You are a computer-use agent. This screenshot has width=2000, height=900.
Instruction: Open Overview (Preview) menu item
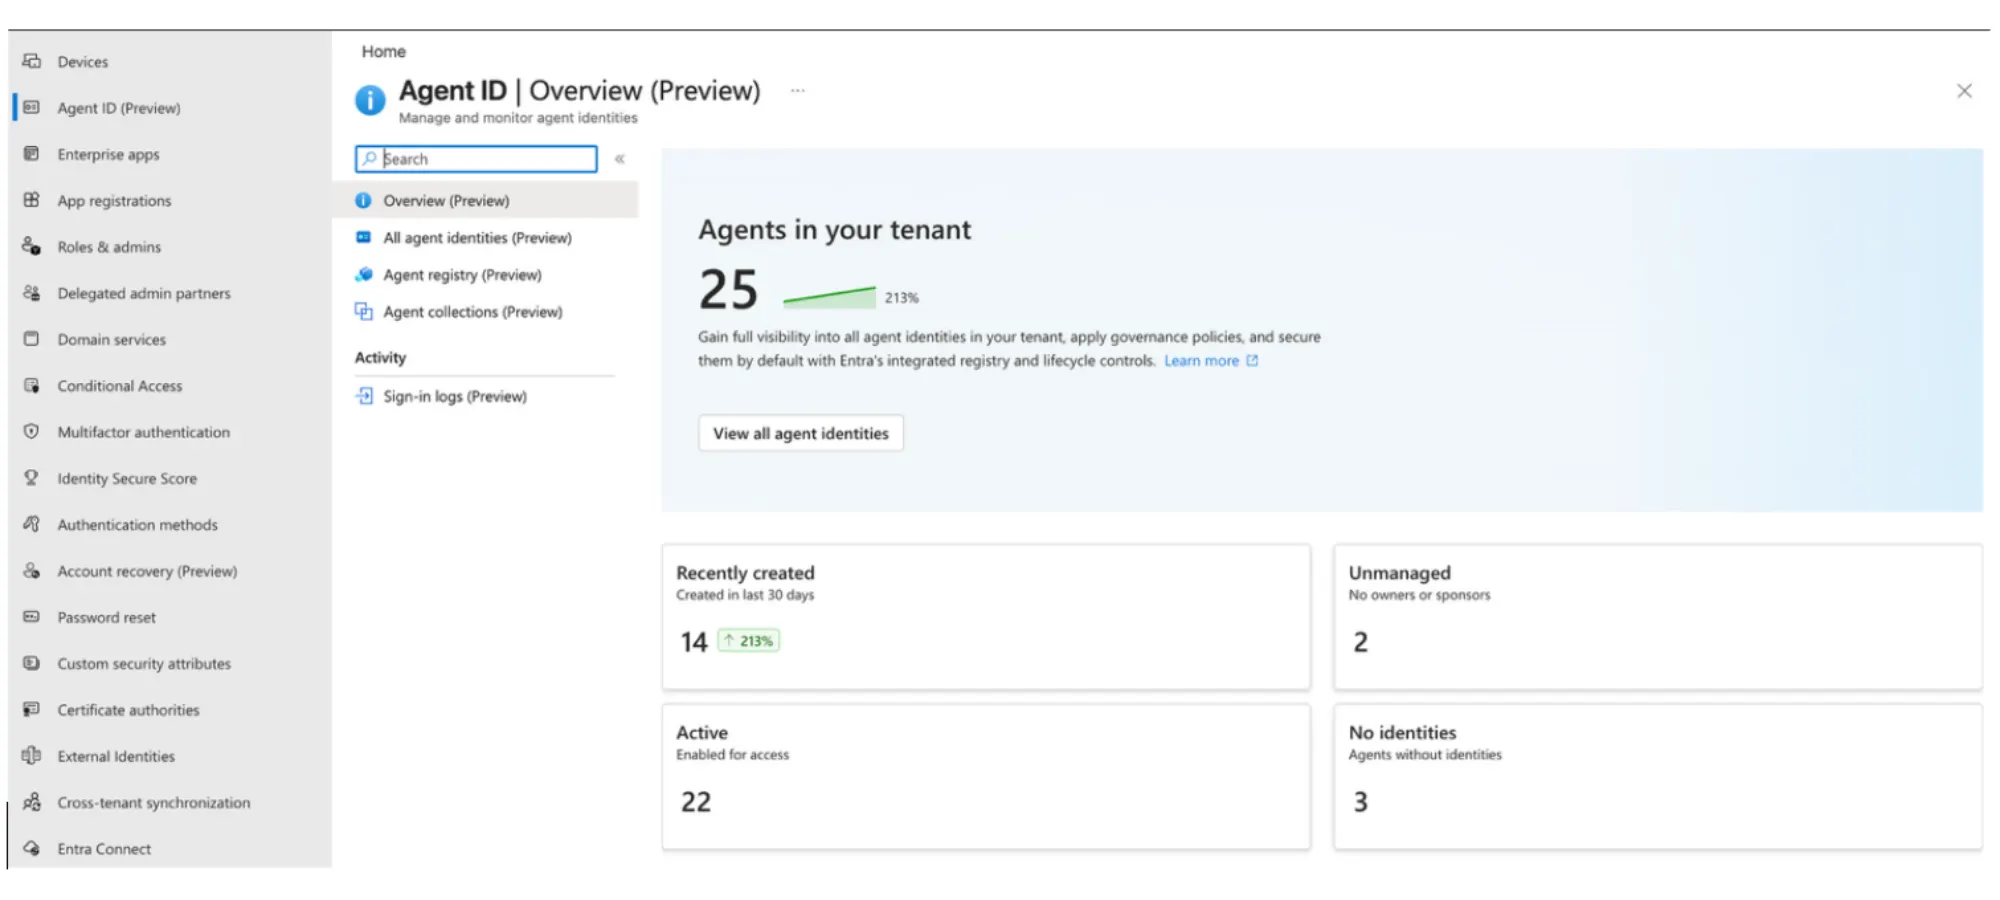coord(486,200)
